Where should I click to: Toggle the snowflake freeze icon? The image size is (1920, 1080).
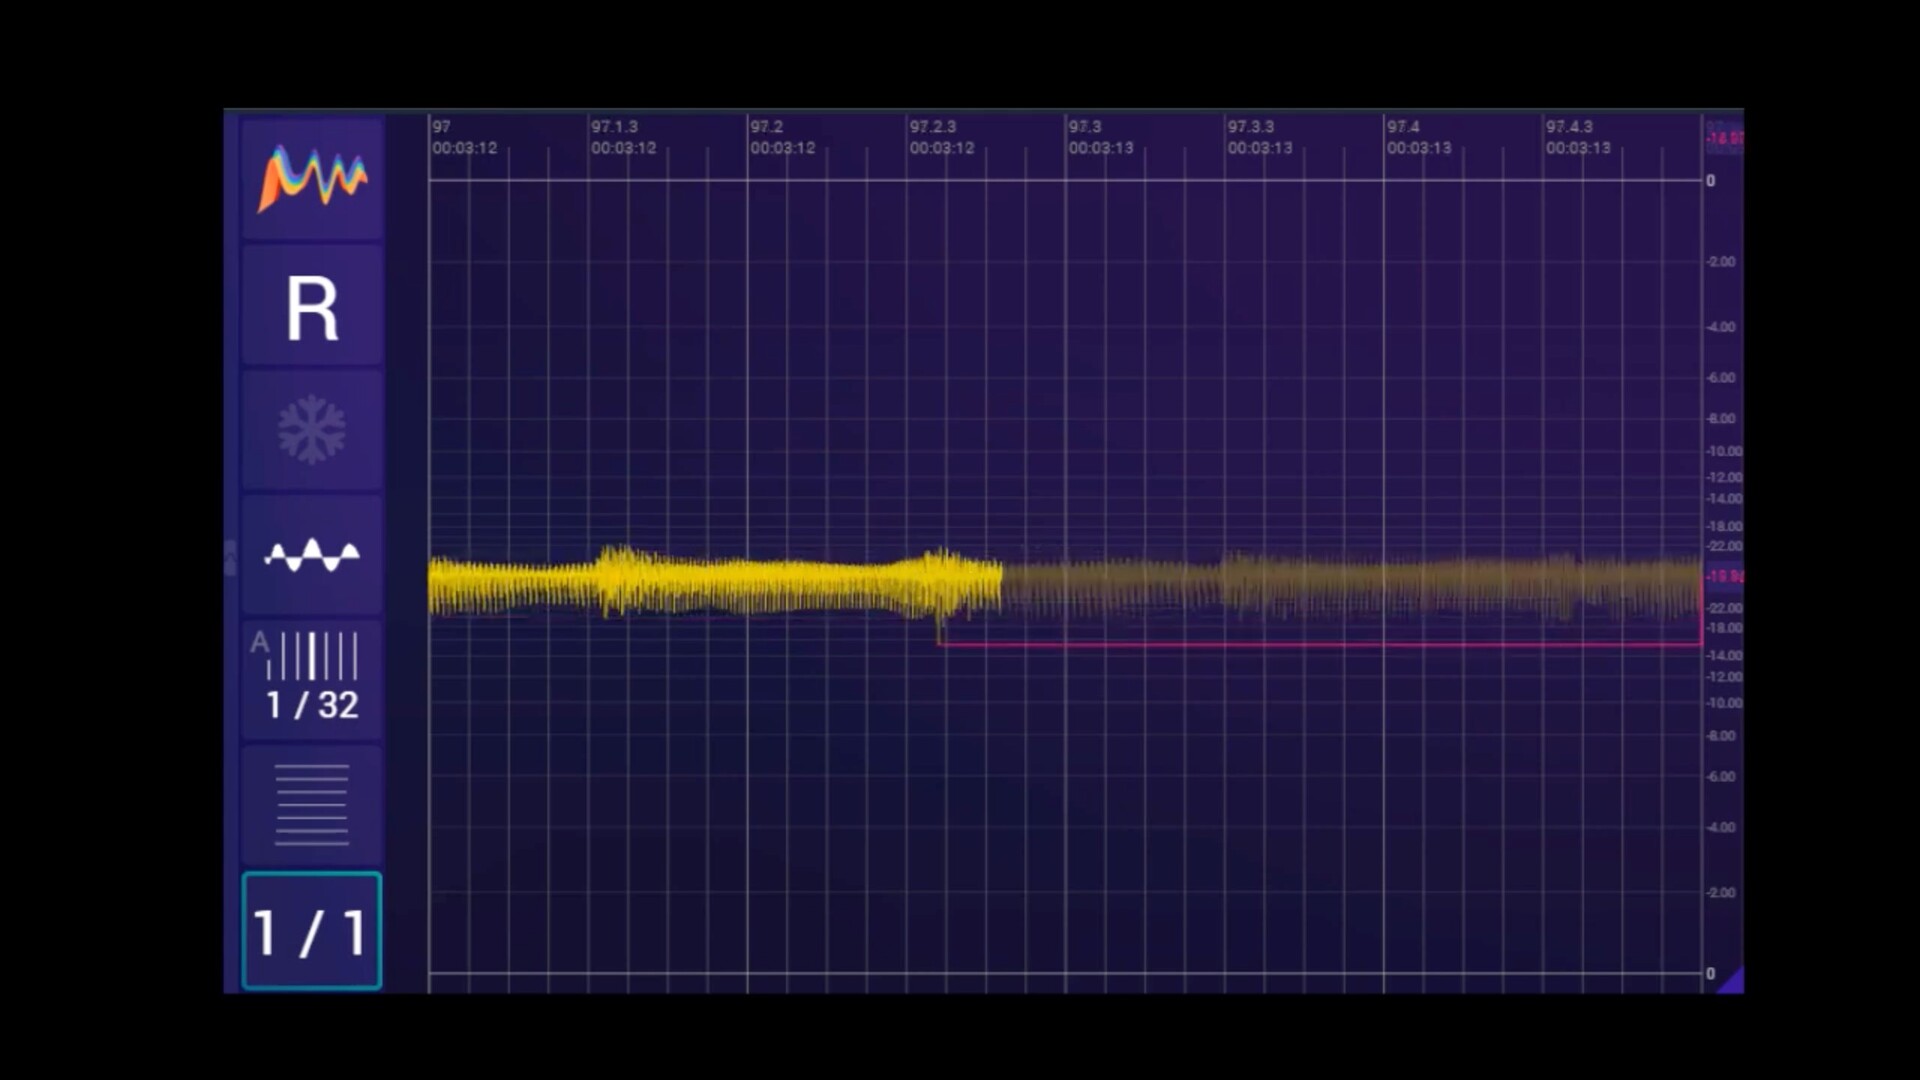pos(312,430)
